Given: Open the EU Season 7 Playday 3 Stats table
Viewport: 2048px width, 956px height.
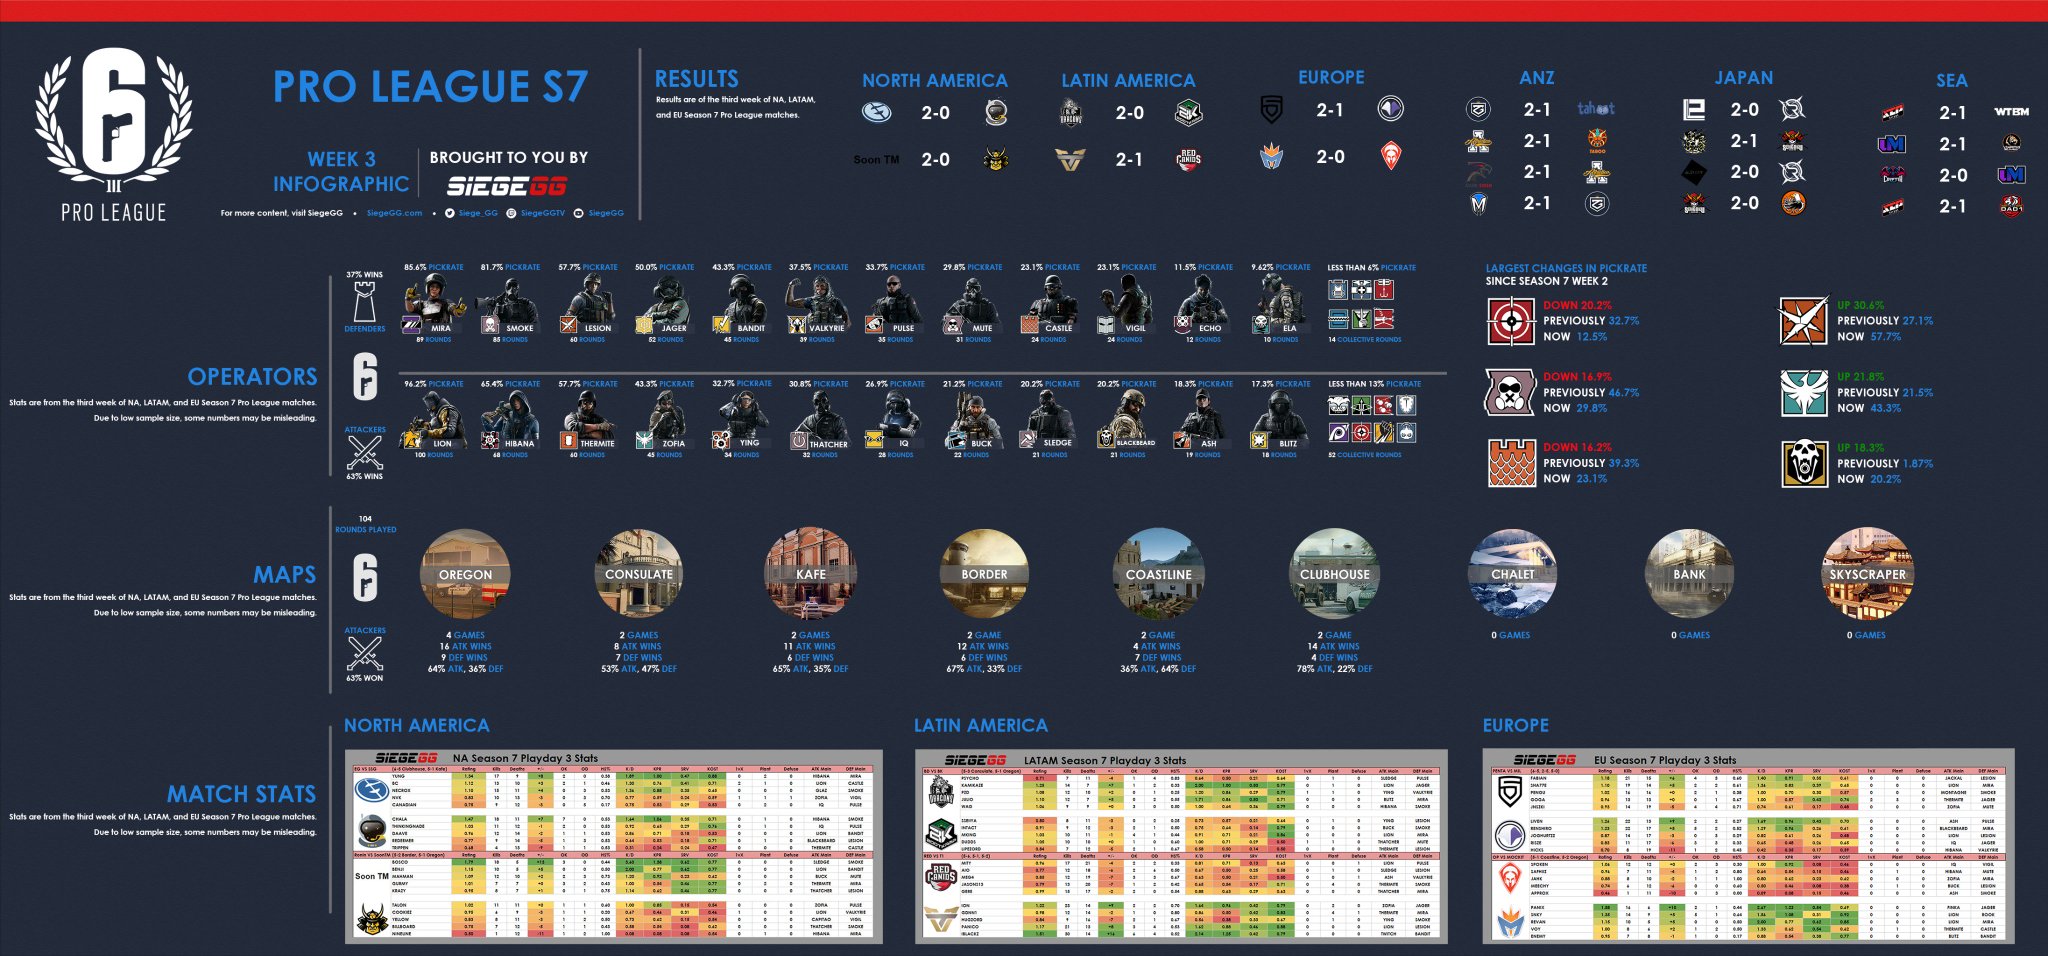Looking at the screenshot, I should (x=1748, y=846).
